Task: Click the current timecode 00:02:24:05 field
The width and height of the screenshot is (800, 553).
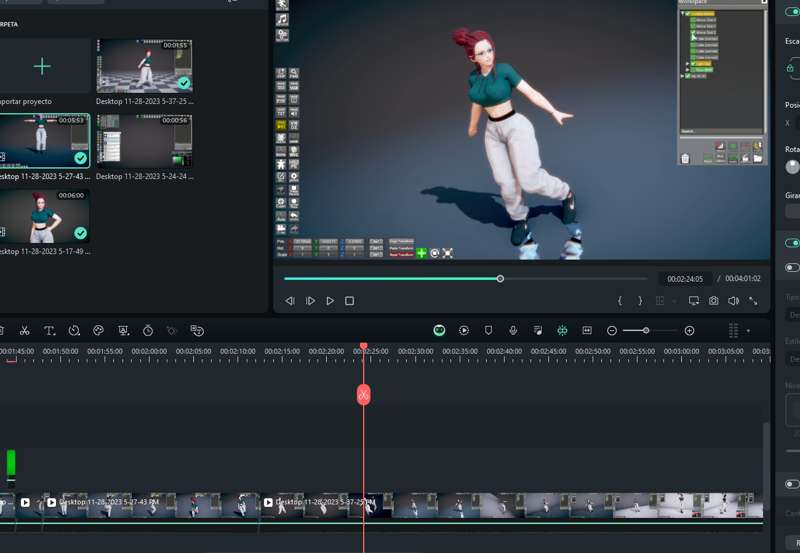Action: coord(685,279)
